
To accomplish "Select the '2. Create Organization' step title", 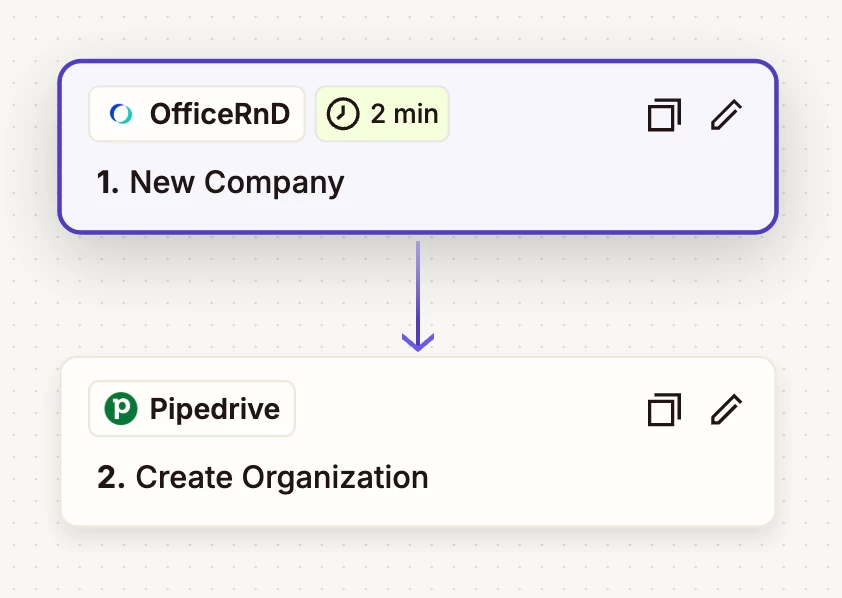I will point(263,477).
